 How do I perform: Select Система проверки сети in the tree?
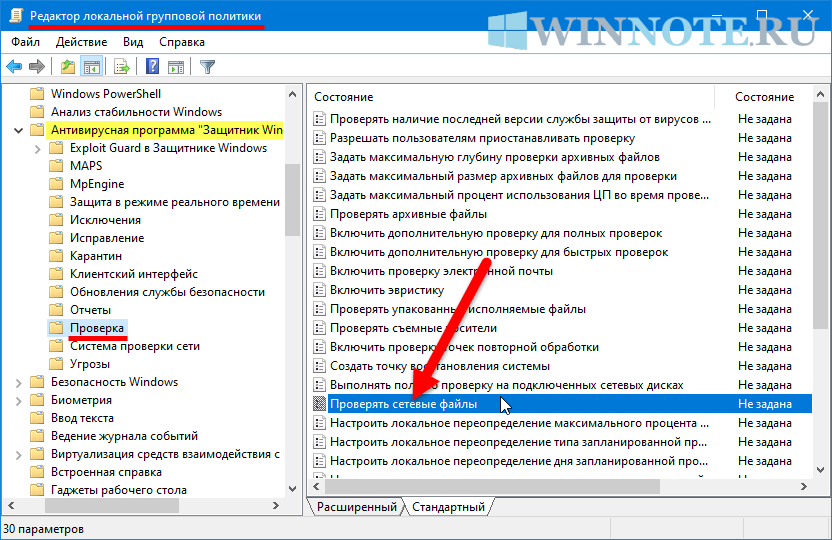click(135, 346)
